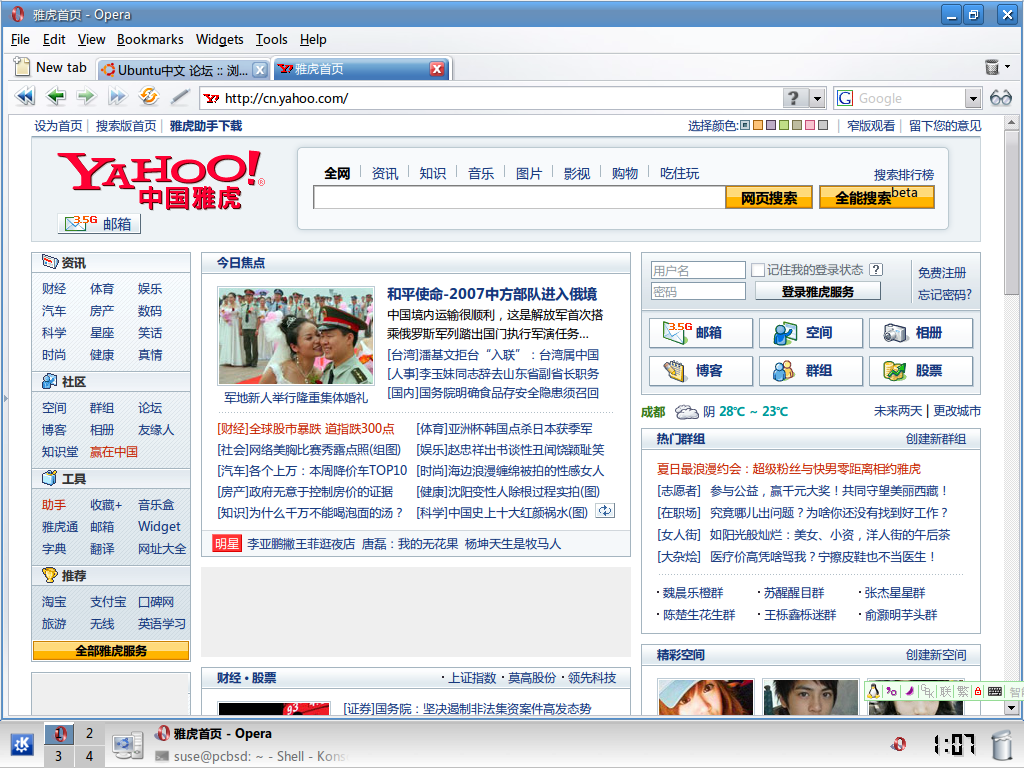Image resolution: width=1024 pixels, height=768 pixels.
Task: Open the 博客 blog icon button
Action: (701, 371)
